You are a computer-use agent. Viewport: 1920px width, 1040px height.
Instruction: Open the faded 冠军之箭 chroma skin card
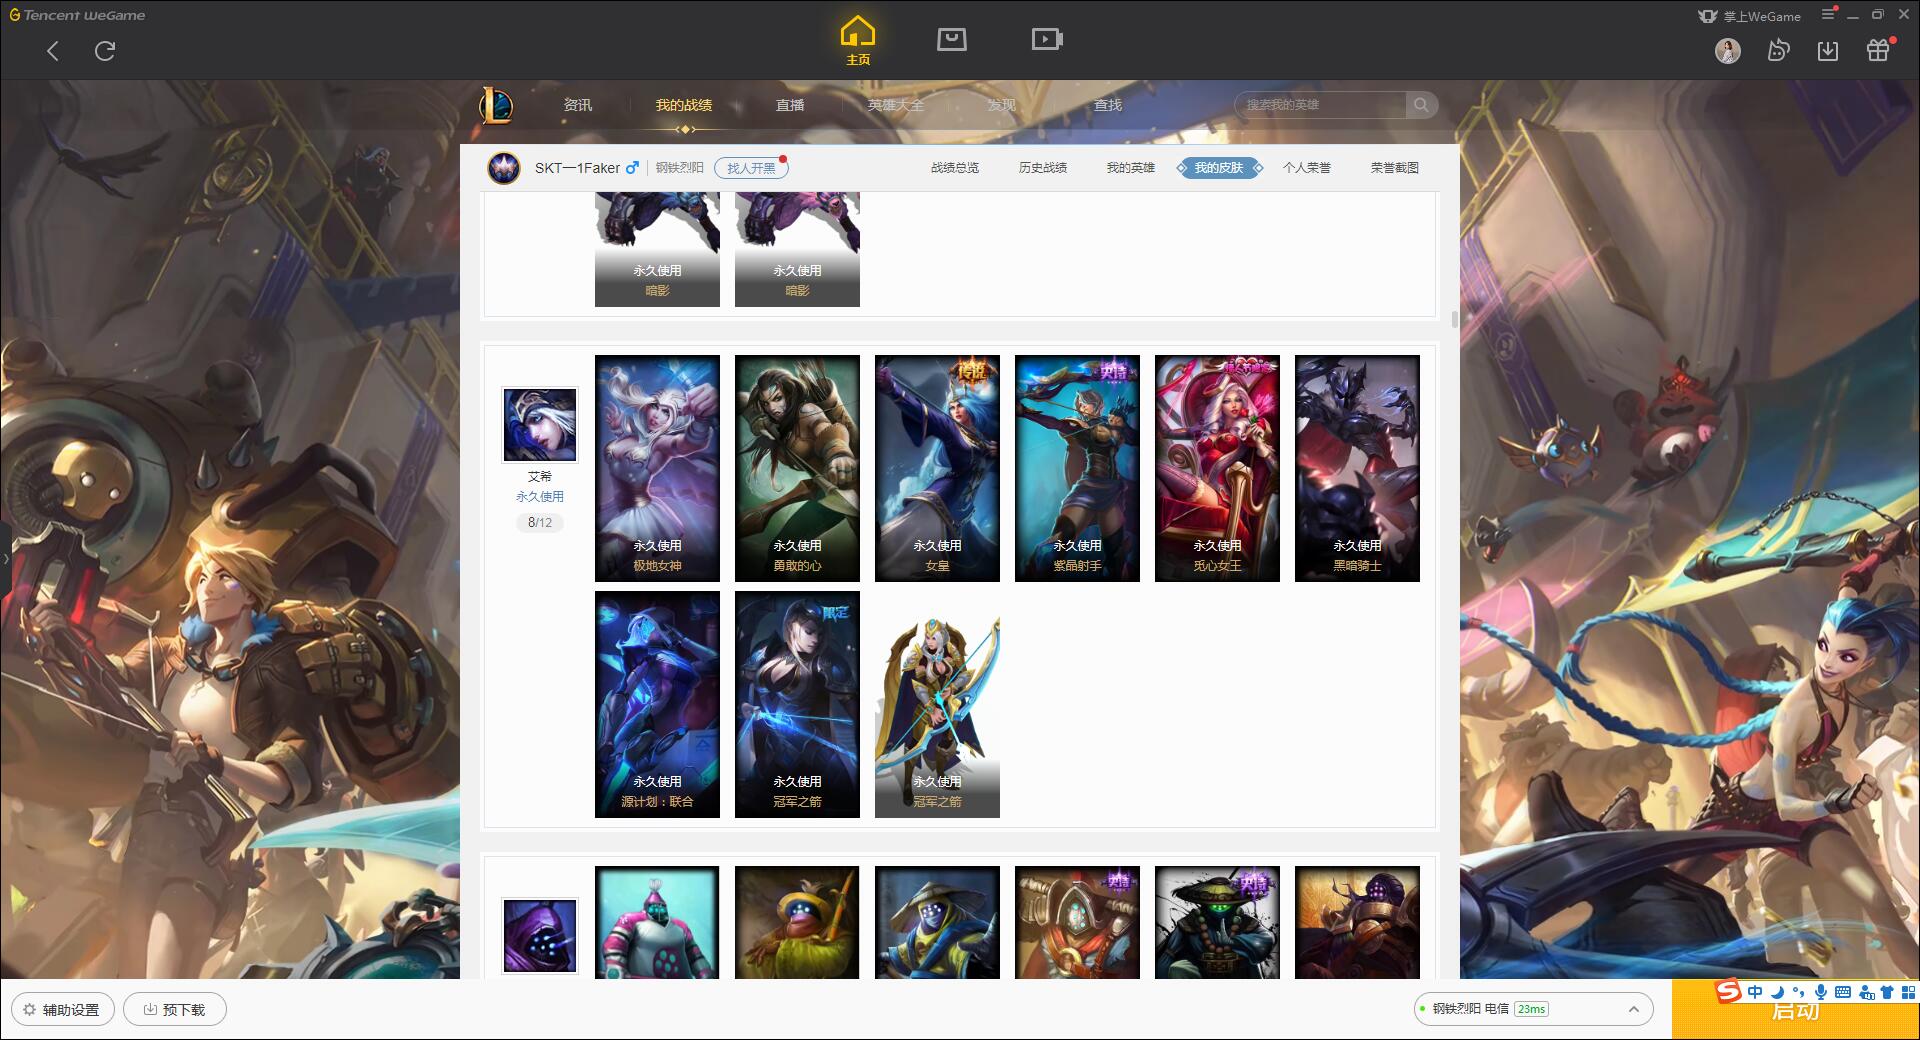[937, 704]
